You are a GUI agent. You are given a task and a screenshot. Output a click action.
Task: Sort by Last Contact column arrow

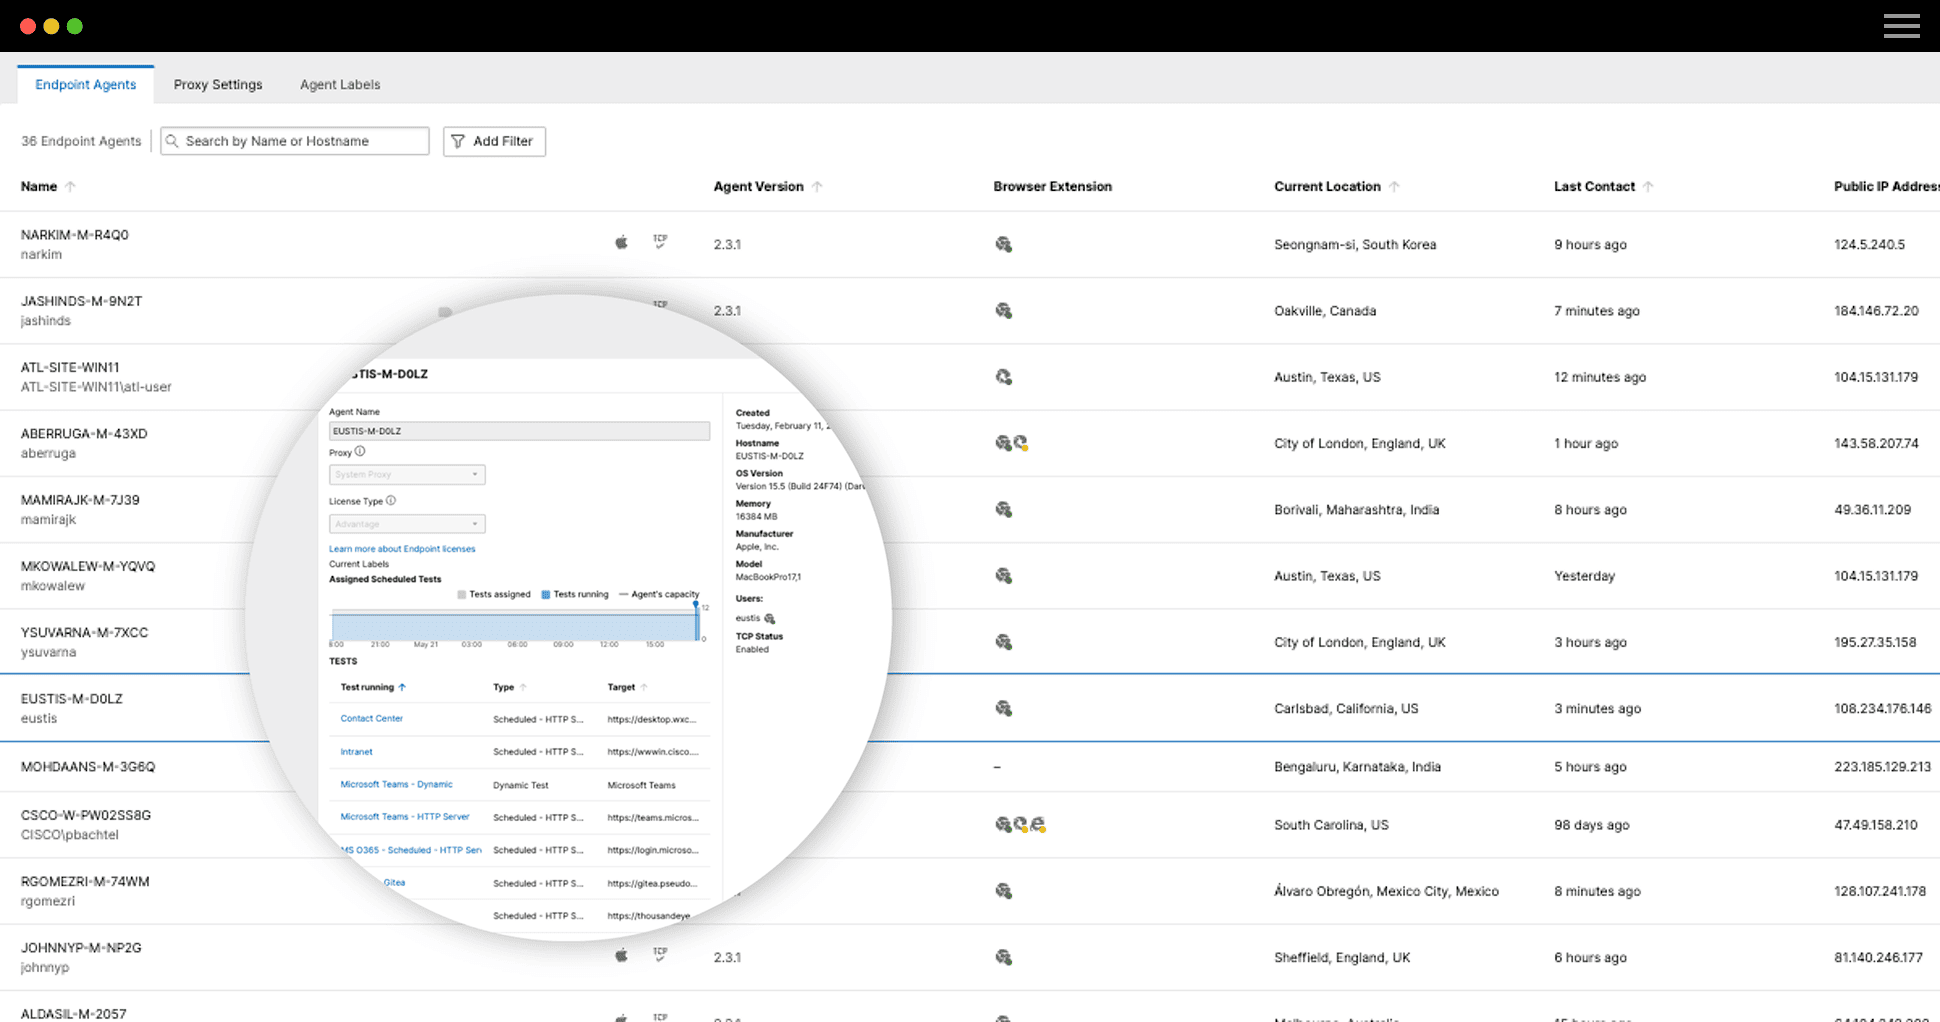(1648, 187)
